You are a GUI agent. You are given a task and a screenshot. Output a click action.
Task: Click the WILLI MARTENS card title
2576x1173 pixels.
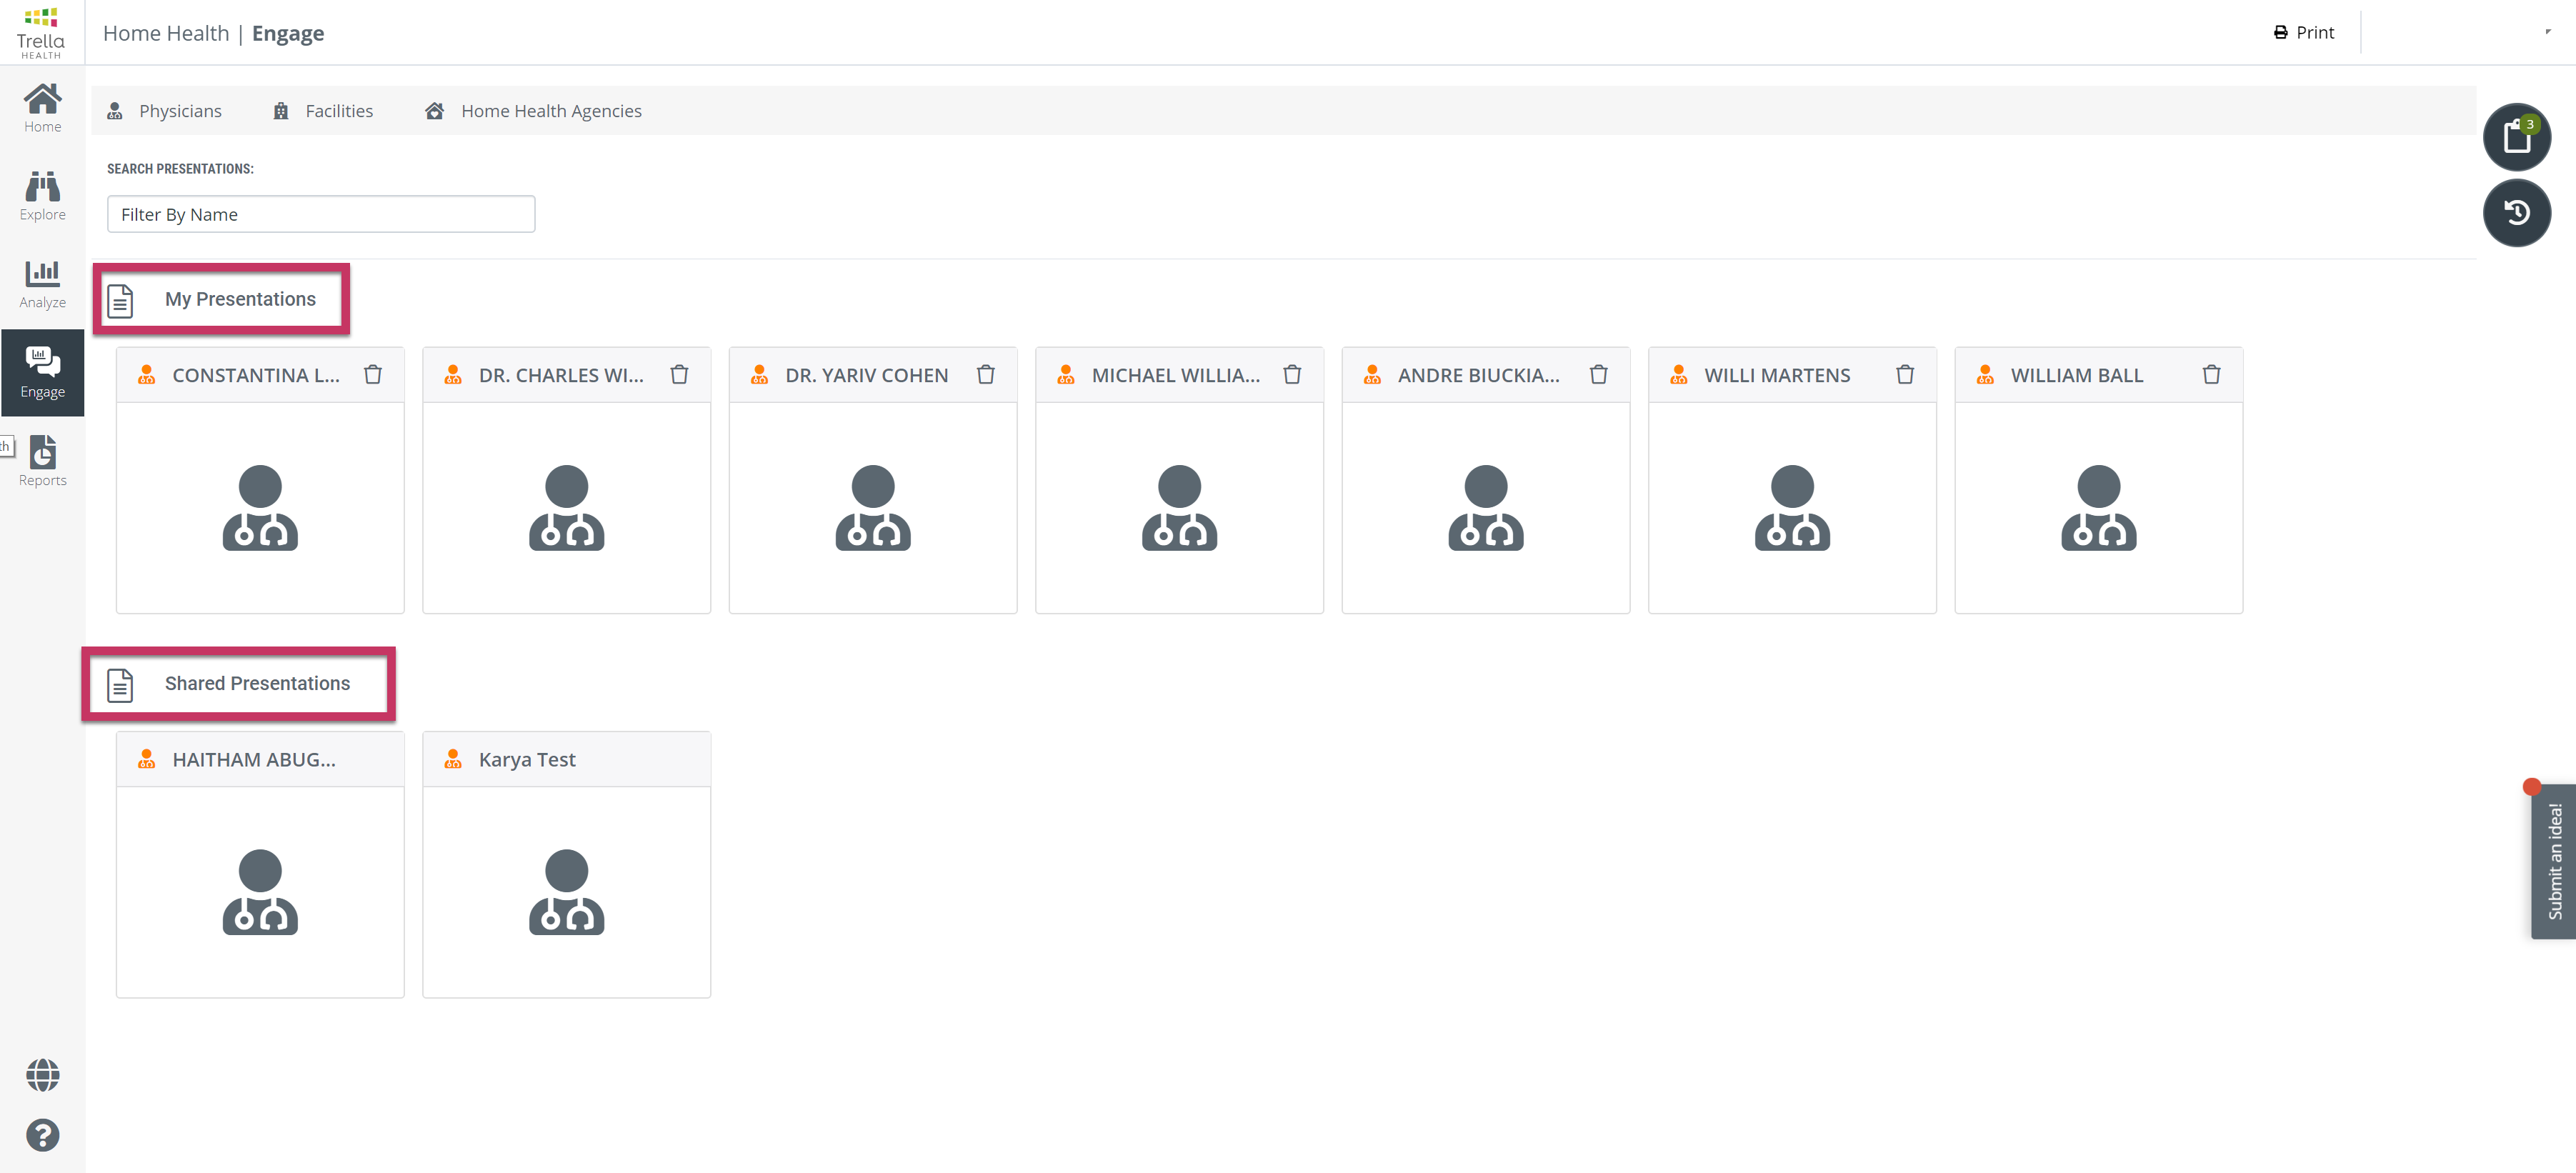click(1777, 375)
